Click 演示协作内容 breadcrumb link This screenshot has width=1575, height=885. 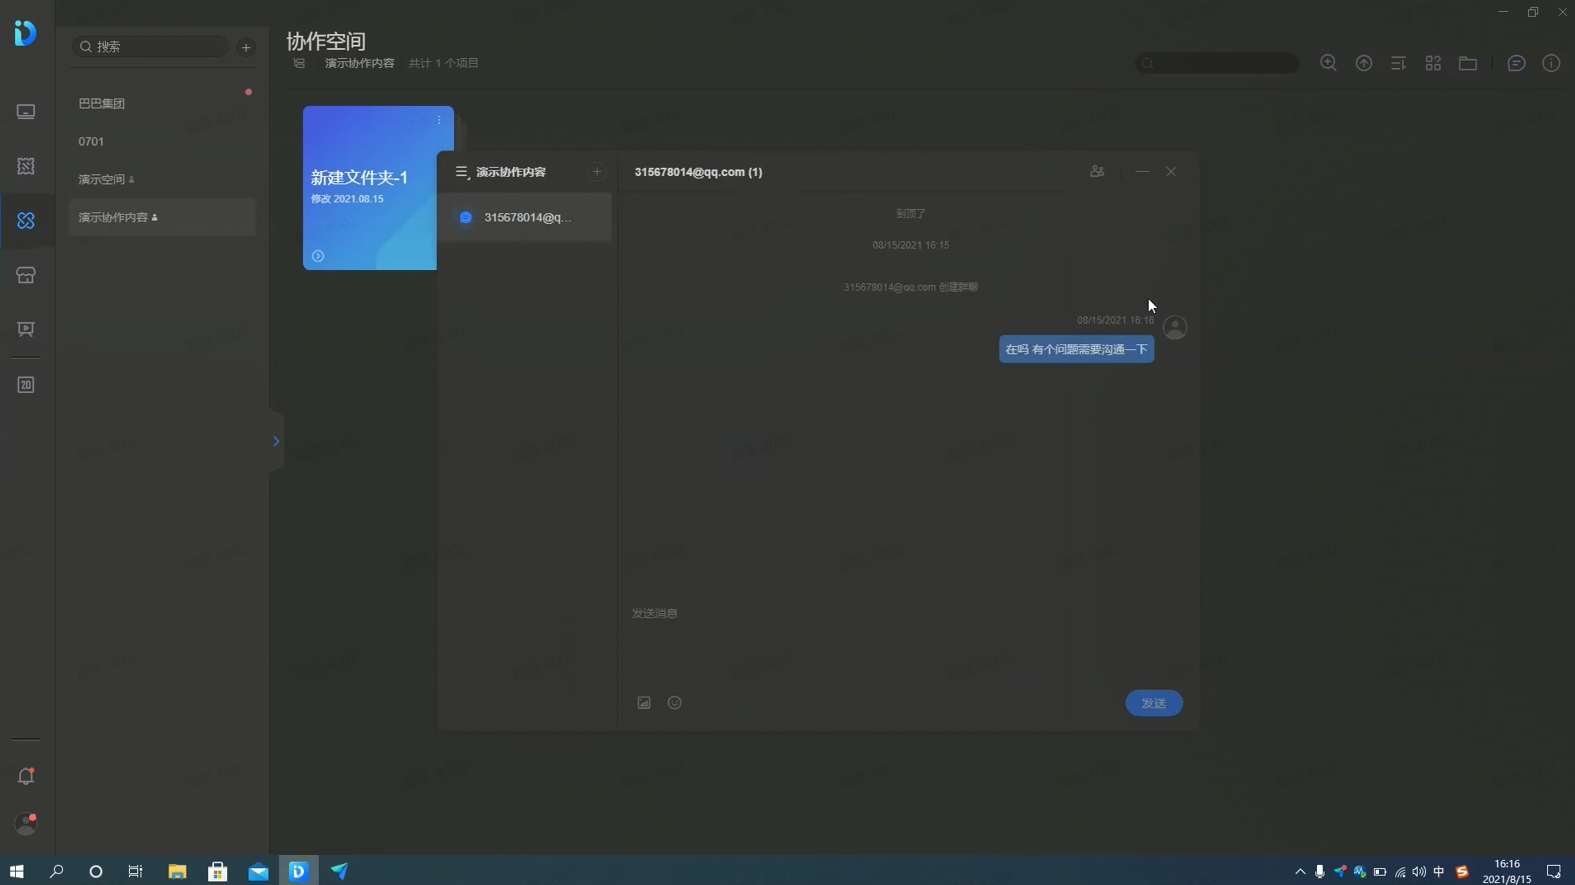(x=359, y=63)
